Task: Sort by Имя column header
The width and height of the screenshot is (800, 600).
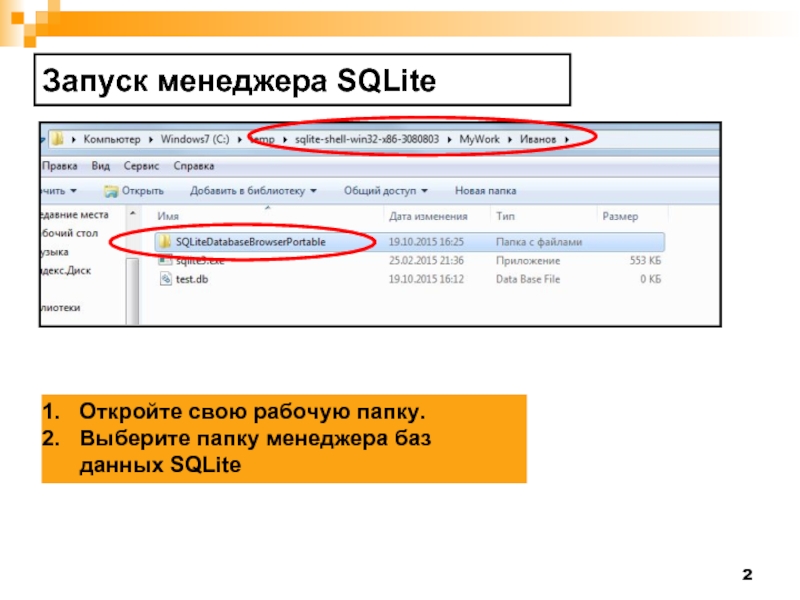Action: (168, 216)
